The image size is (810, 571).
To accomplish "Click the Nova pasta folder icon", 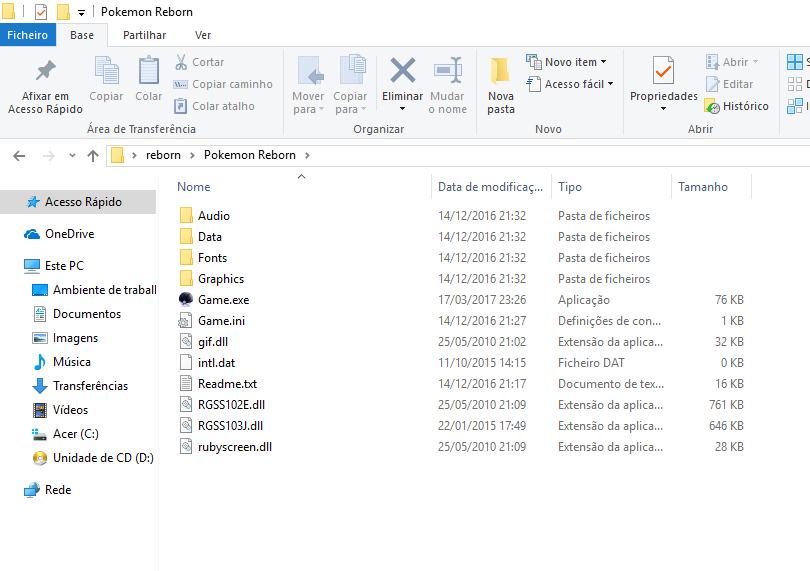I will point(501,72).
